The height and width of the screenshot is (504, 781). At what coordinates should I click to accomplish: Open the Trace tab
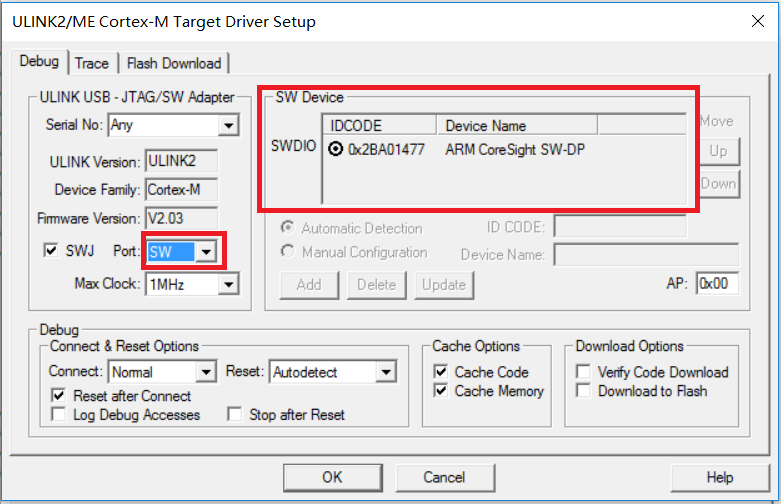point(92,64)
